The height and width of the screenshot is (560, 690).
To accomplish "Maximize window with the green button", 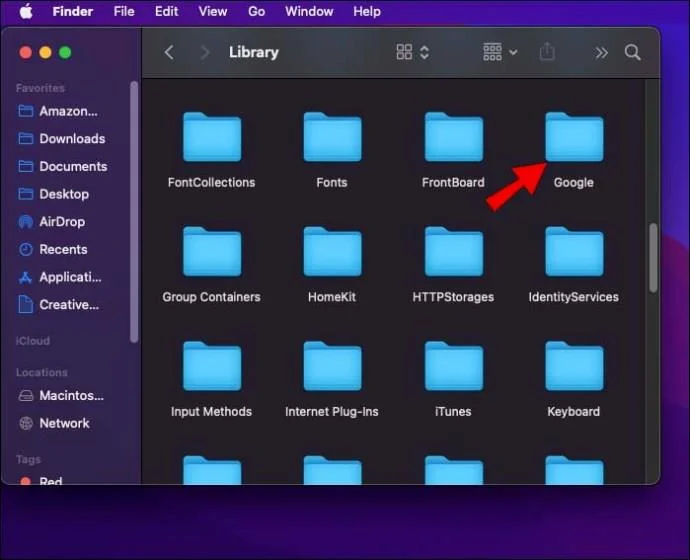I will 65,53.
